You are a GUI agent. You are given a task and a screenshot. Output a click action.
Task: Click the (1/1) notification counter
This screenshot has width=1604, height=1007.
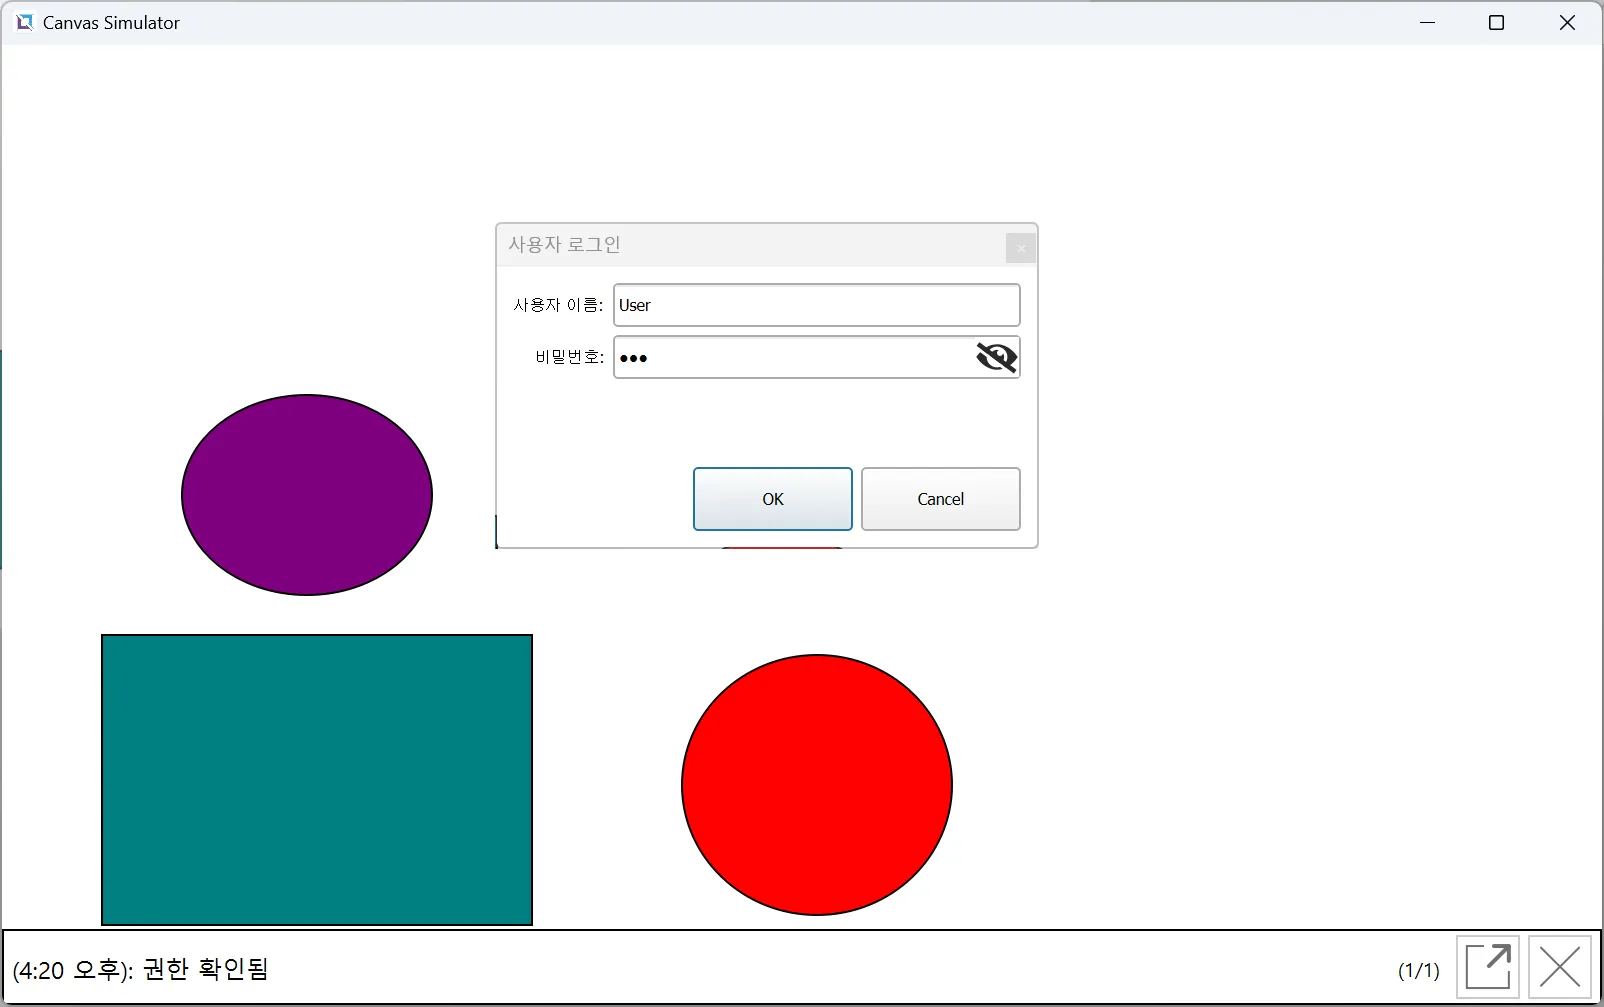tap(1418, 970)
